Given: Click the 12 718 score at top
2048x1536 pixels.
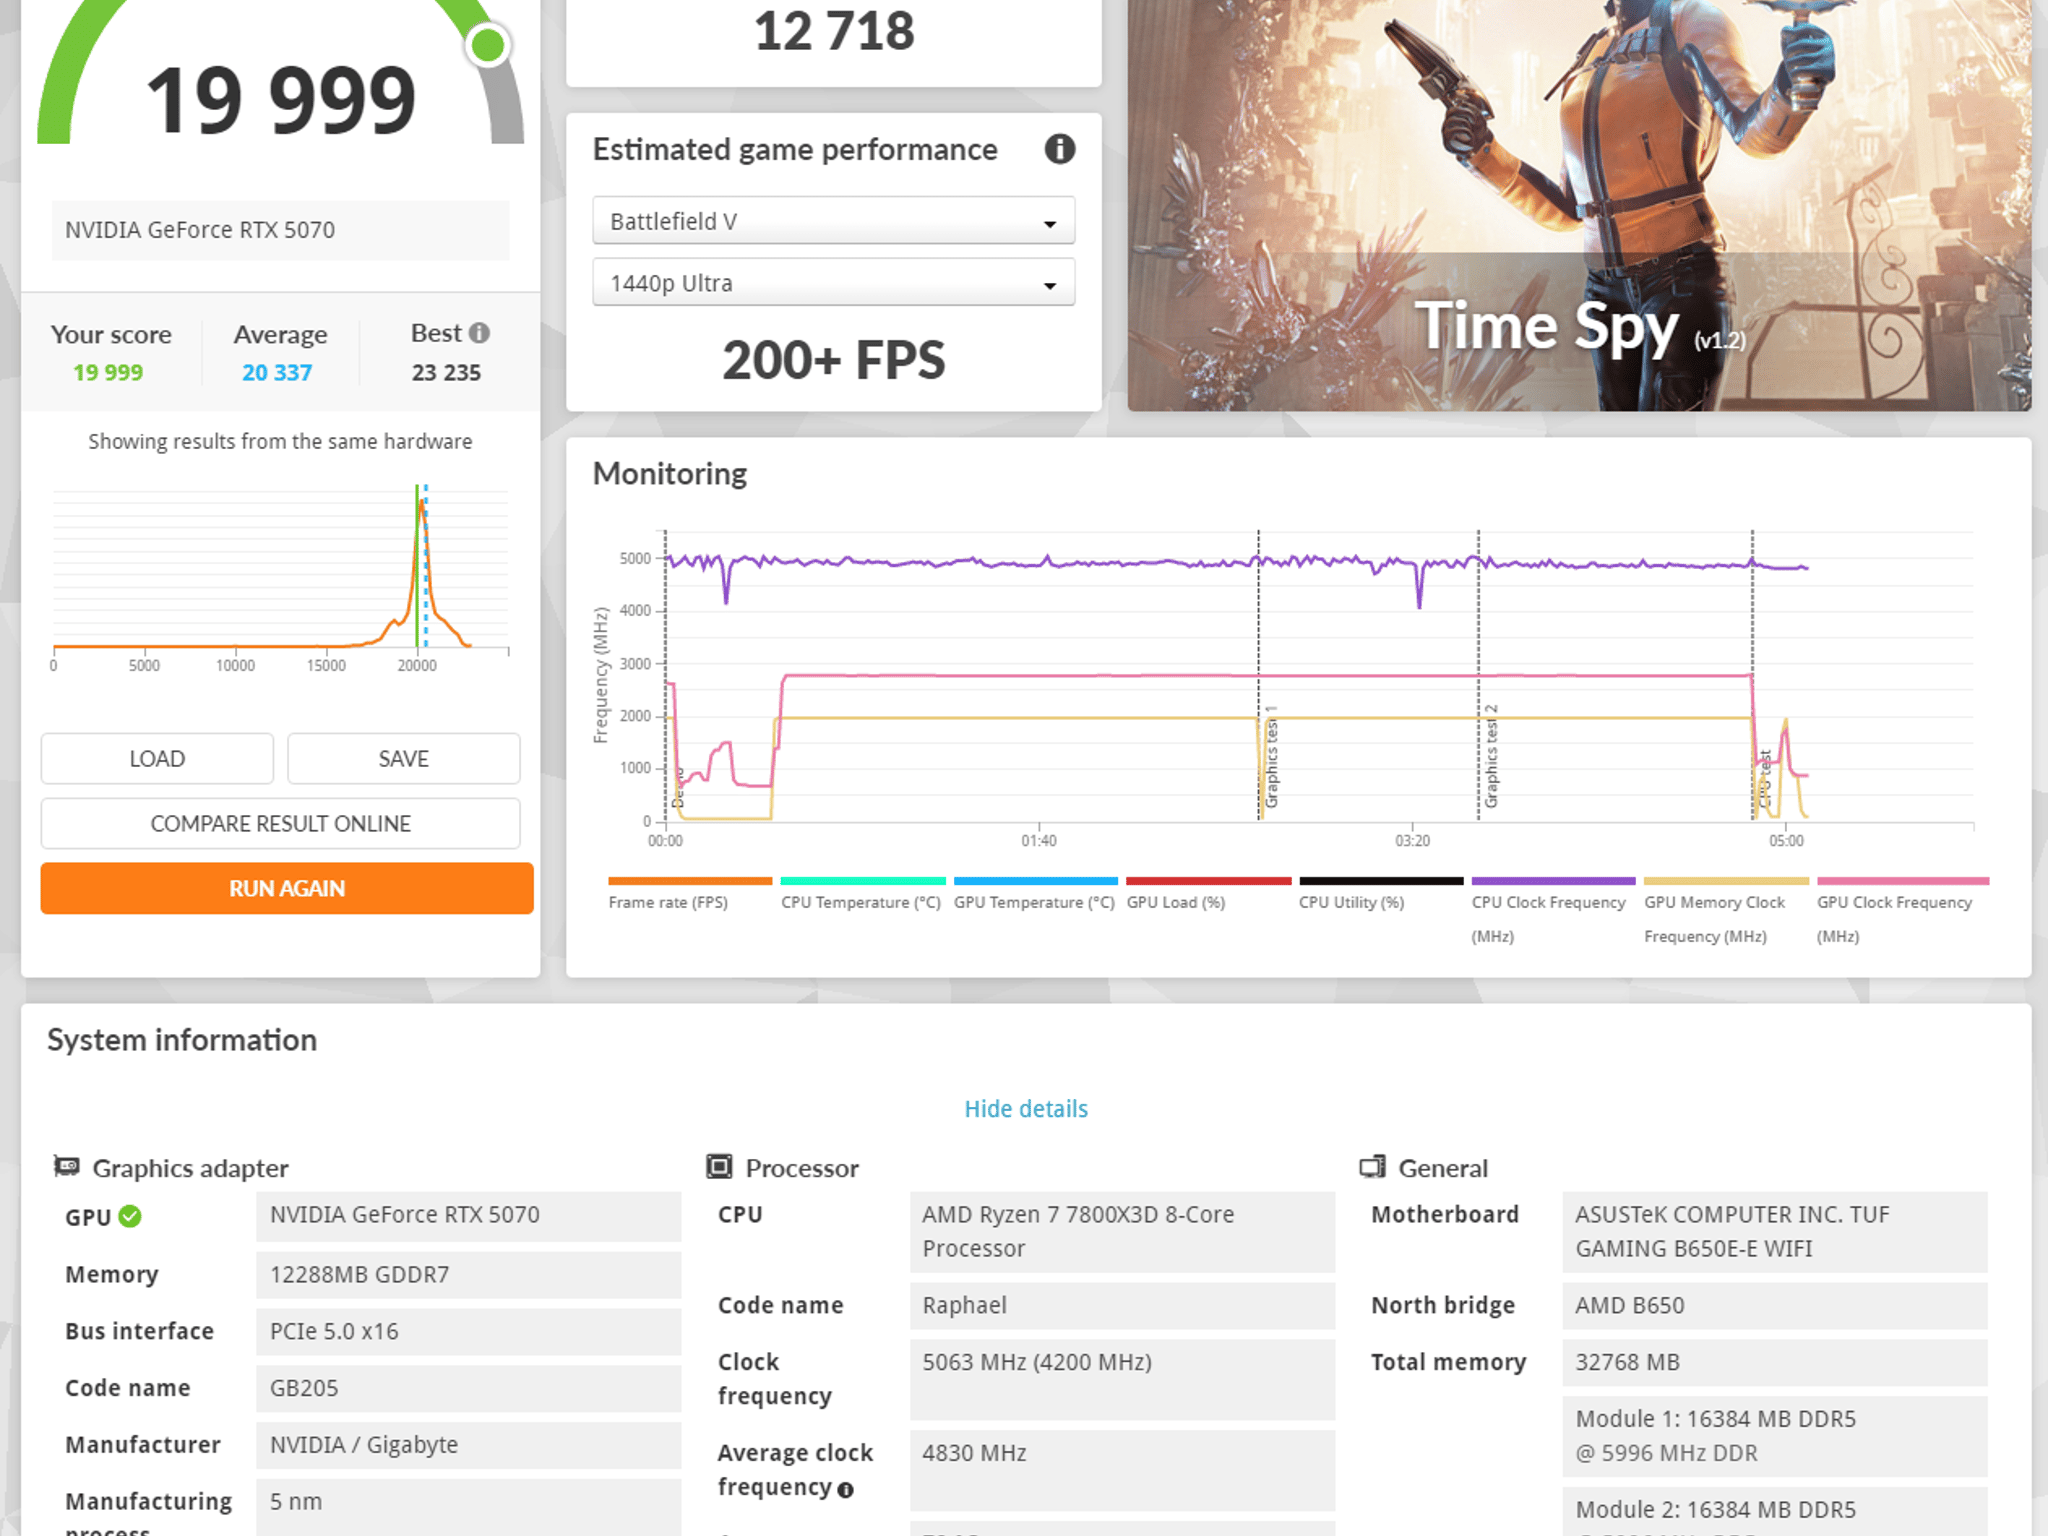Looking at the screenshot, I should pyautogui.click(x=834, y=31).
